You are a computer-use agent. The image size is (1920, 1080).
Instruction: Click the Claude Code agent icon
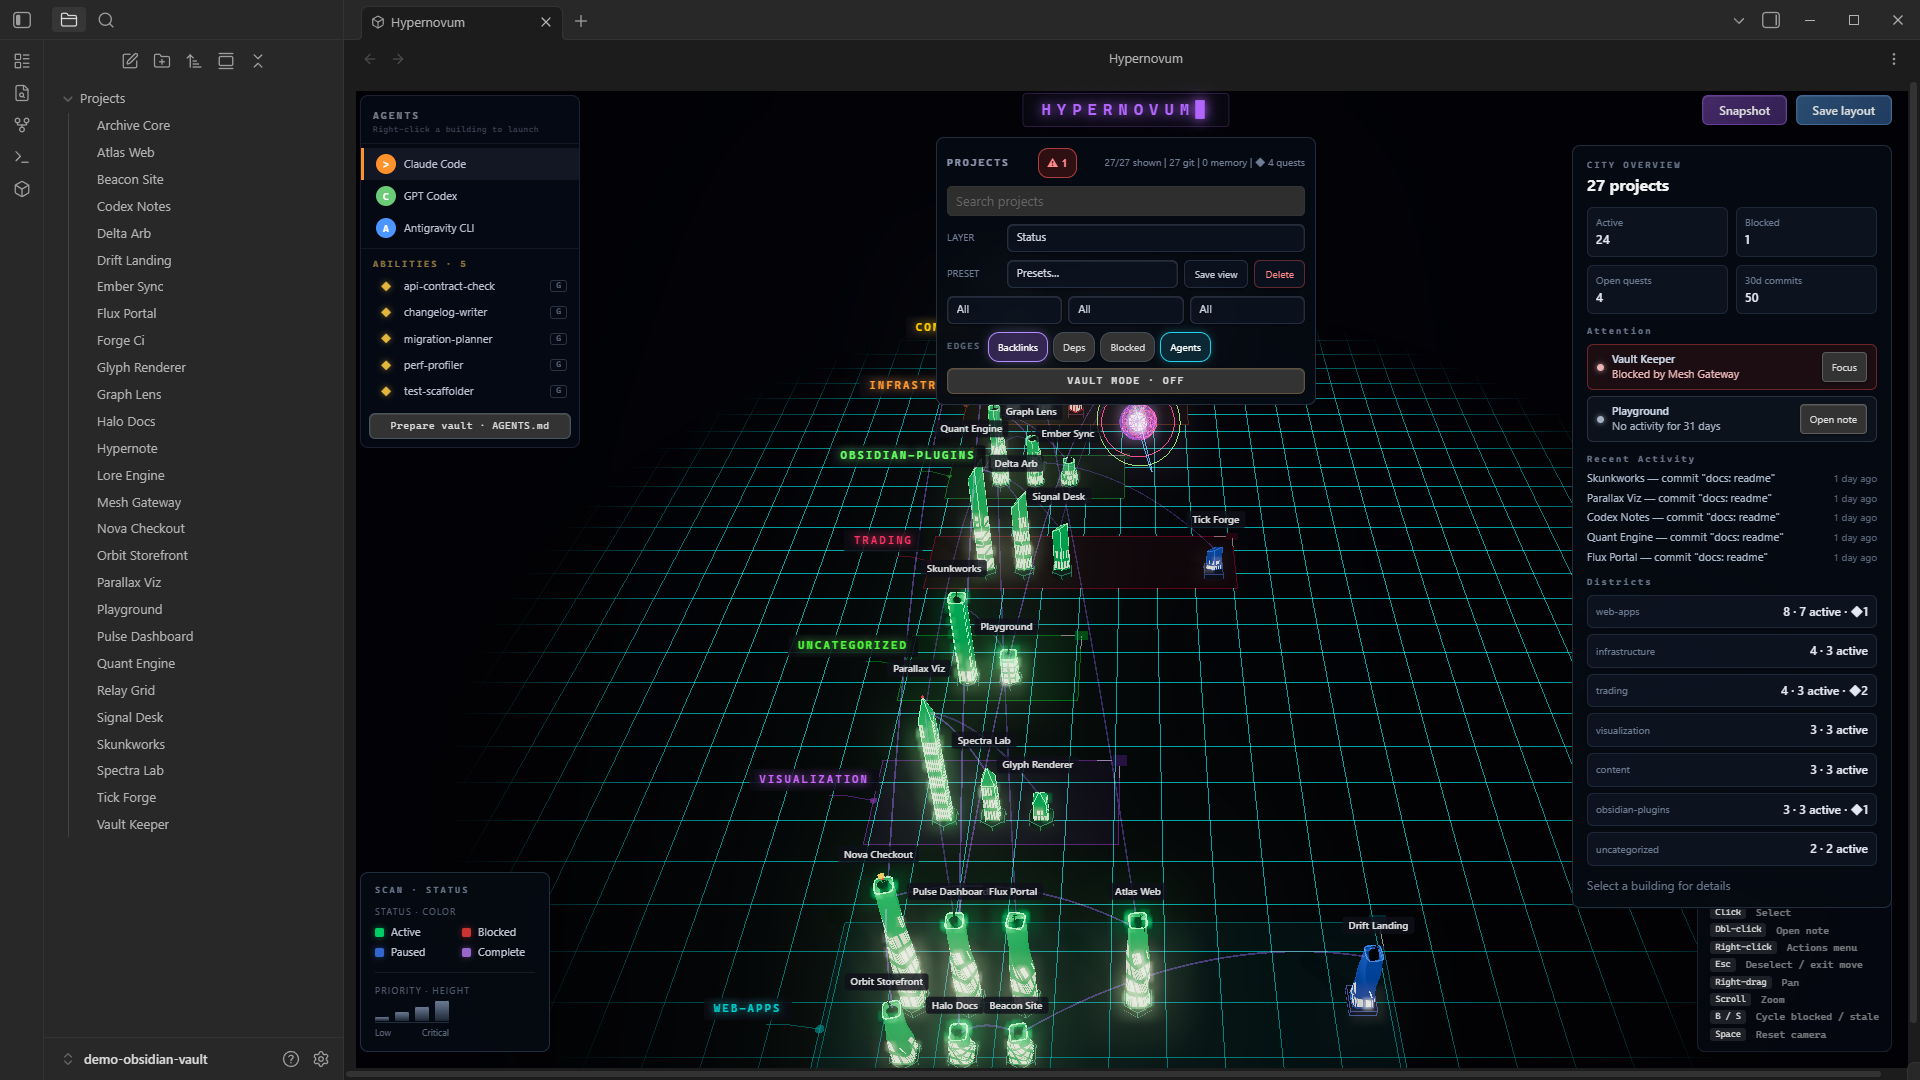[x=386, y=164]
